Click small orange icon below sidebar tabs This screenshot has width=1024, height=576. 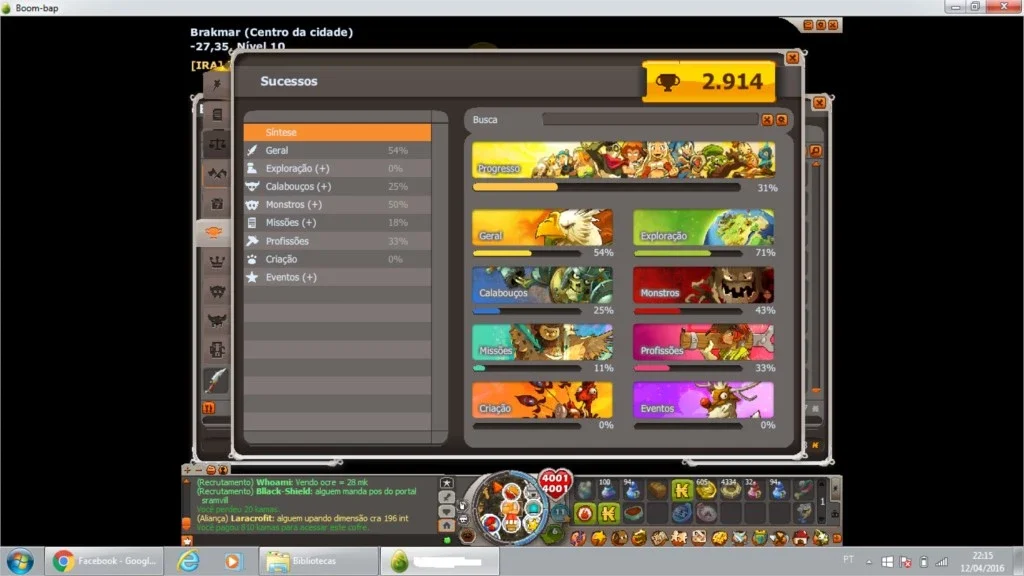point(208,408)
